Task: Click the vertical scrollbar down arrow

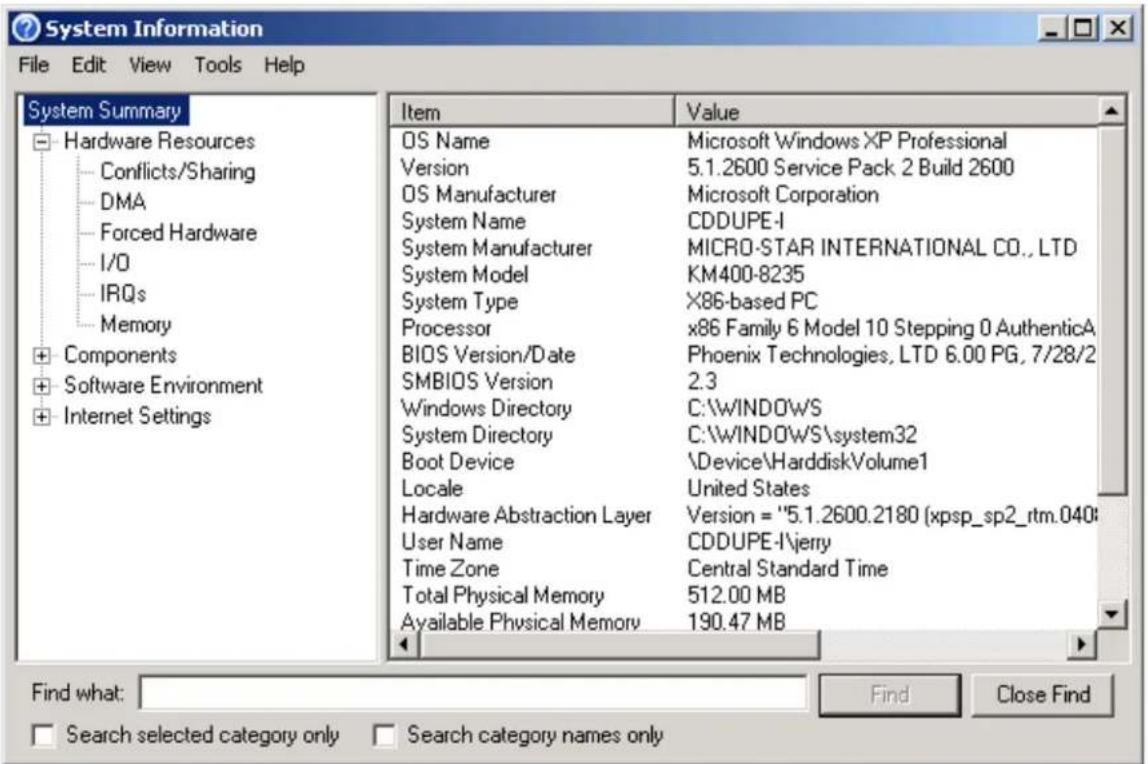Action: (1112, 613)
